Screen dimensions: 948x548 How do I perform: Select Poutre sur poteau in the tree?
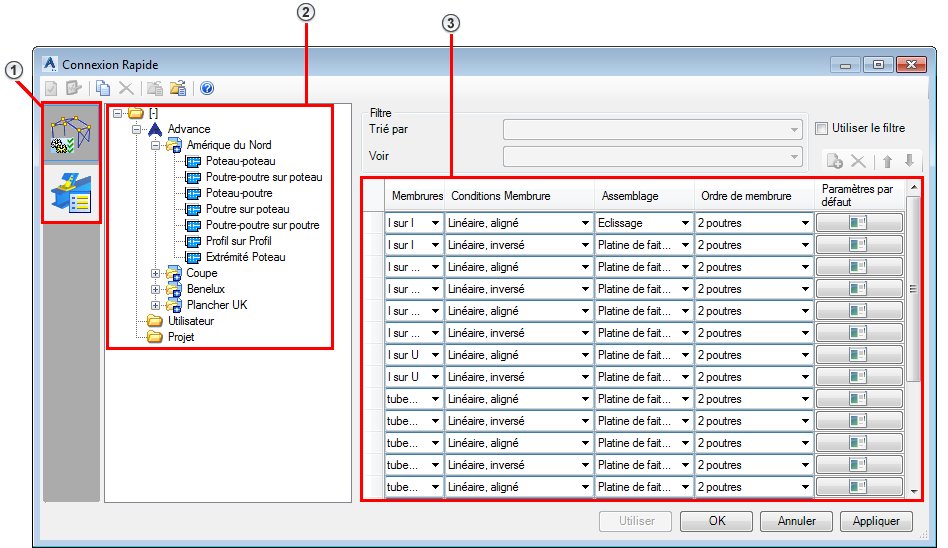(x=247, y=209)
